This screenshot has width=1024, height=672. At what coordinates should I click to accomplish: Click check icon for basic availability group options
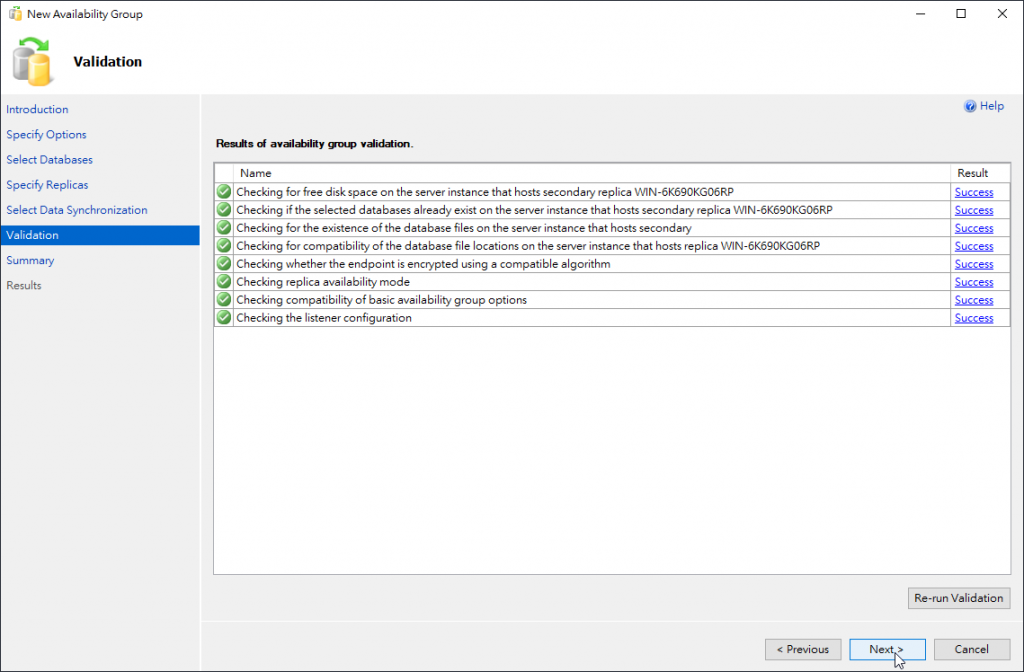coord(224,300)
